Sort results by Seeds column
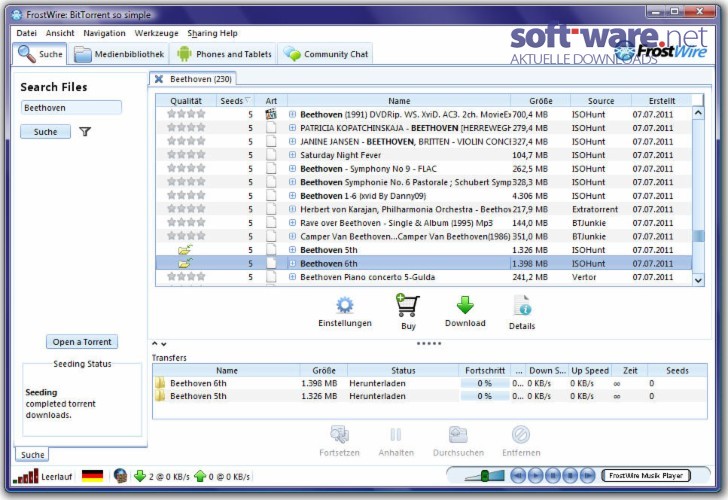 (x=235, y=101)
